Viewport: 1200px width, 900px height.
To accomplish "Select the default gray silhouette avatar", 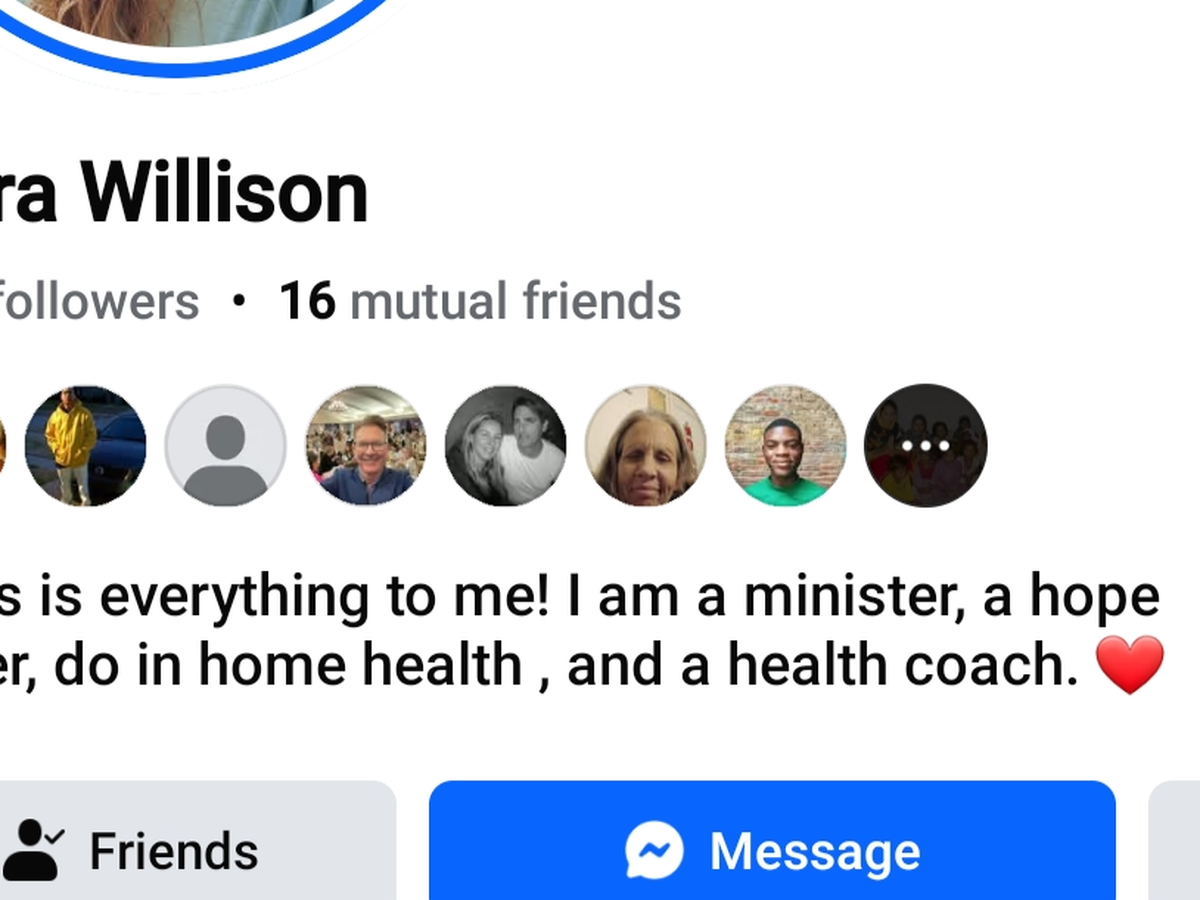I will [225, 445].
